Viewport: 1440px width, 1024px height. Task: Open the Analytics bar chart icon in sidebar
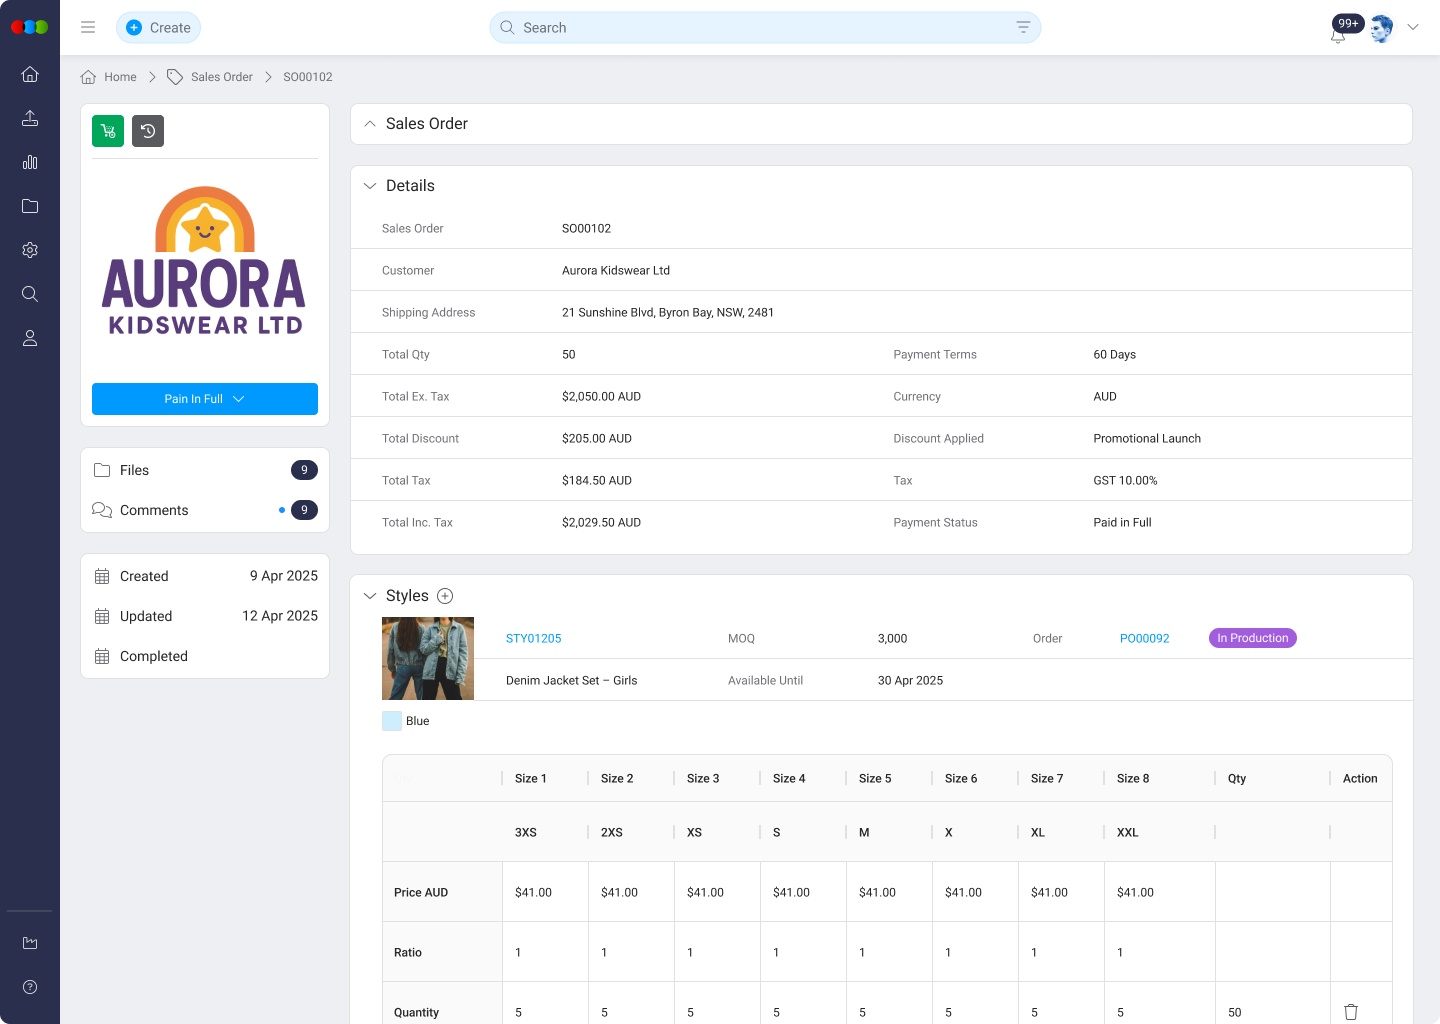29,162
